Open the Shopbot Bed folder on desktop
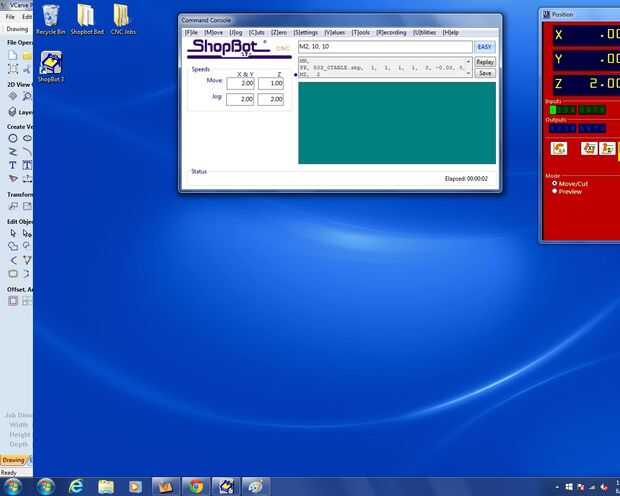This screenshot has width=620, height=496. click(87, 20)
